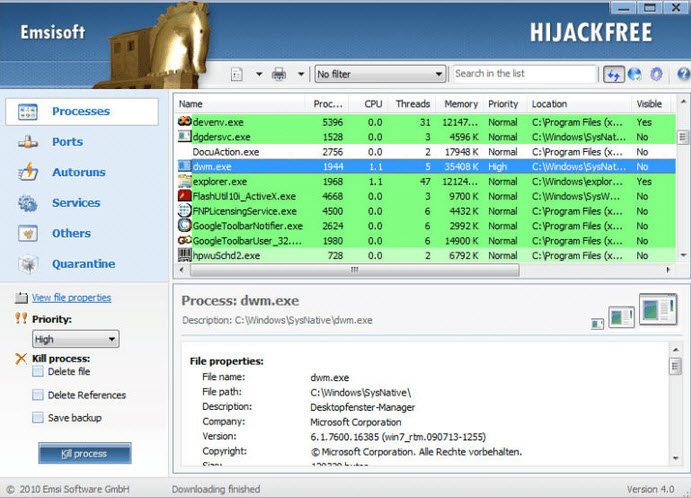
Task: Select the hpwuSchd2.exe process row
Action: click(x=426, y=256)
